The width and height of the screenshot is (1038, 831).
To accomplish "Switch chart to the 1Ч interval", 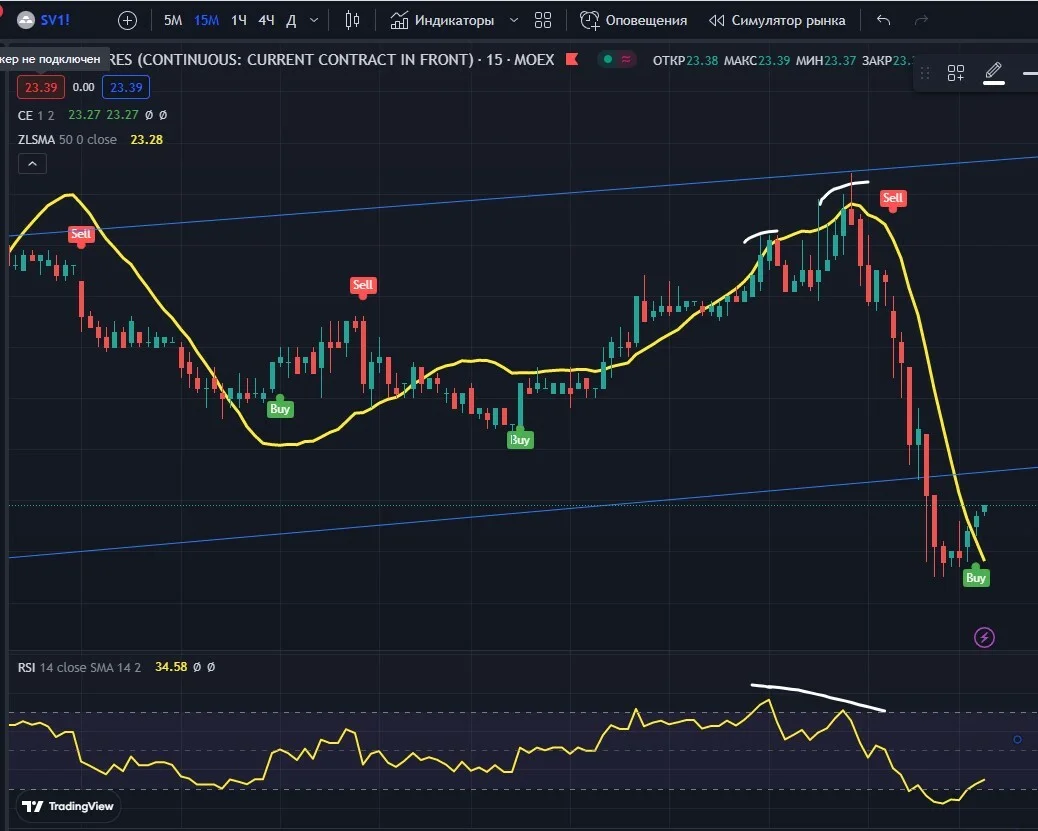I will click(239, 21).
